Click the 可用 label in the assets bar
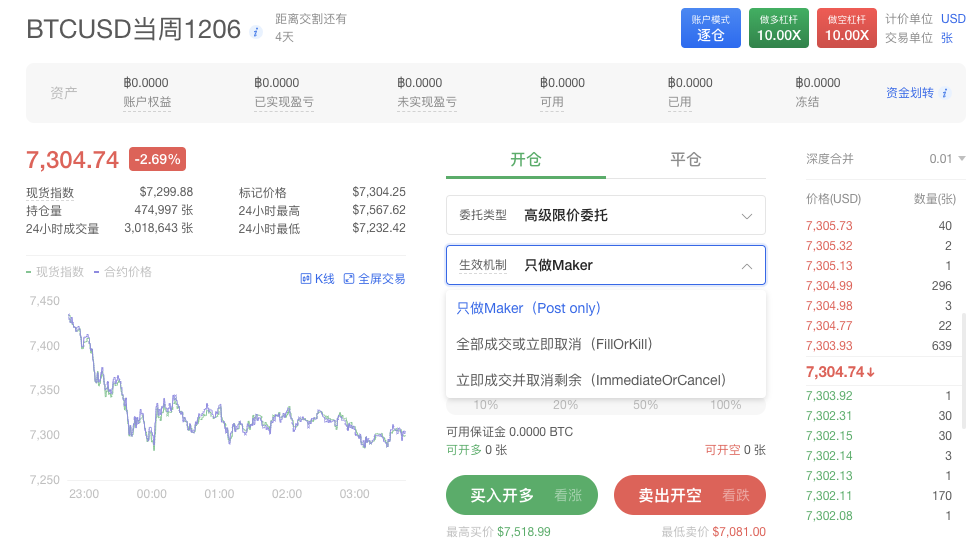977x541 pixels. click(x=551, y=102)
